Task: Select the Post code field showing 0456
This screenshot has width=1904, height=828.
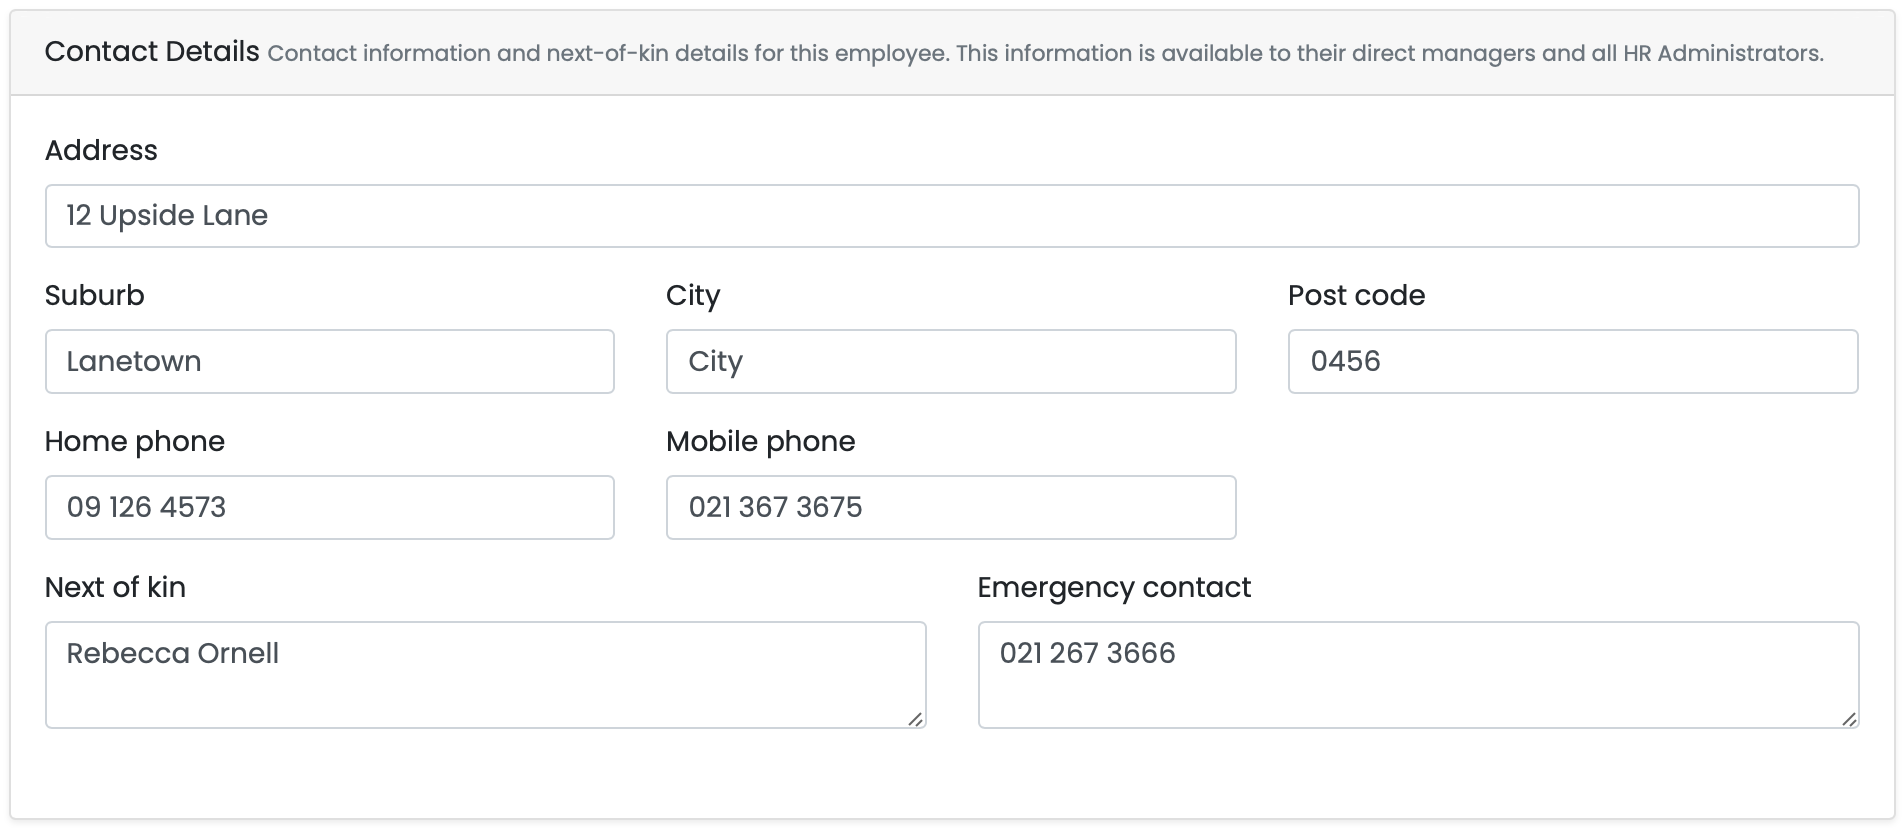Action: pos(1572,362)
